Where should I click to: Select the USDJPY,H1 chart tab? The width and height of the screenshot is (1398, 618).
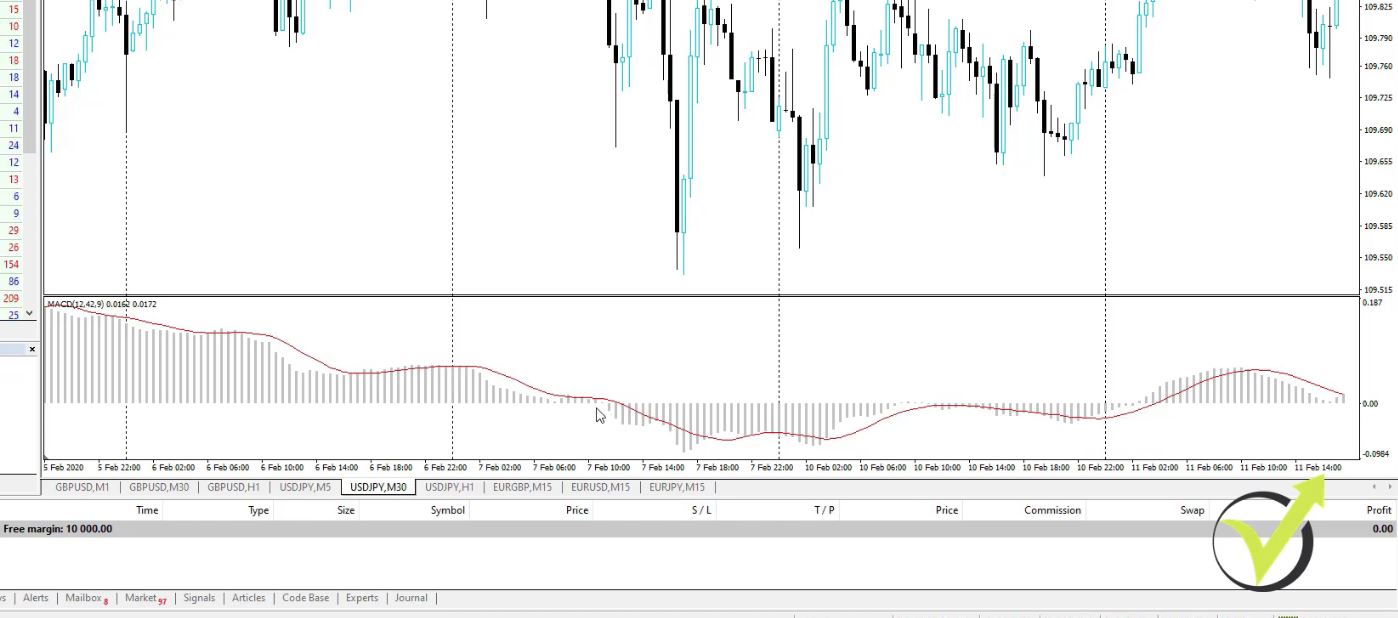[449, 487]
